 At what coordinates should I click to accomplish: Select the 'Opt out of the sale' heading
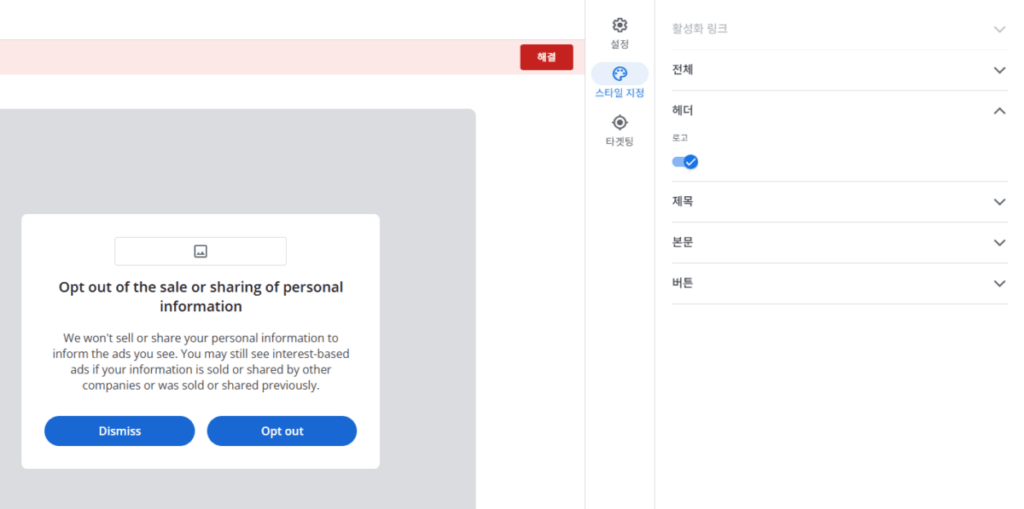tap(200, 296)
